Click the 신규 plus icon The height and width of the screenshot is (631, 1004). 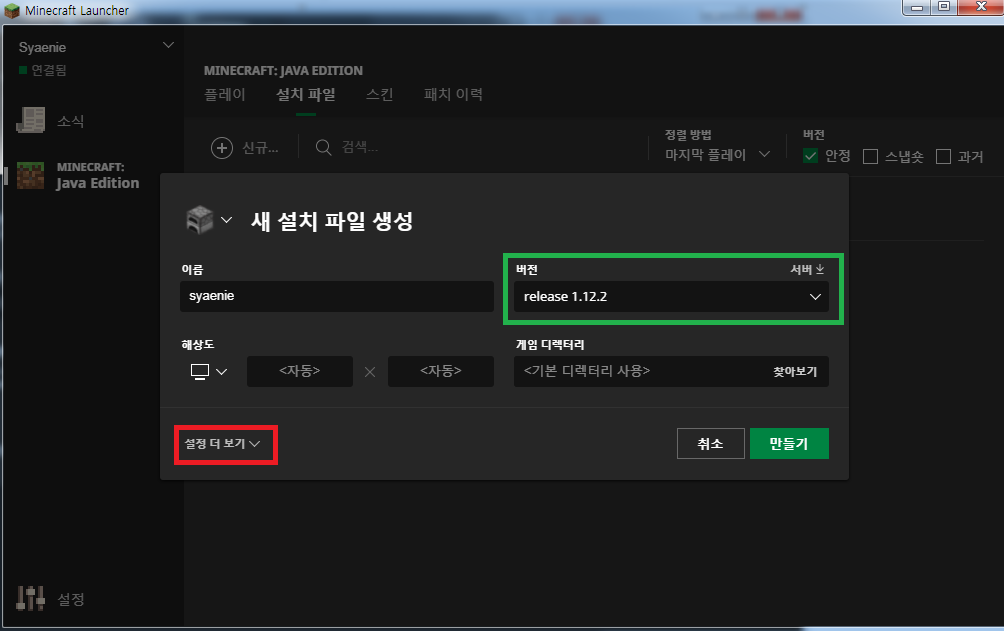[x=222, y=148]
